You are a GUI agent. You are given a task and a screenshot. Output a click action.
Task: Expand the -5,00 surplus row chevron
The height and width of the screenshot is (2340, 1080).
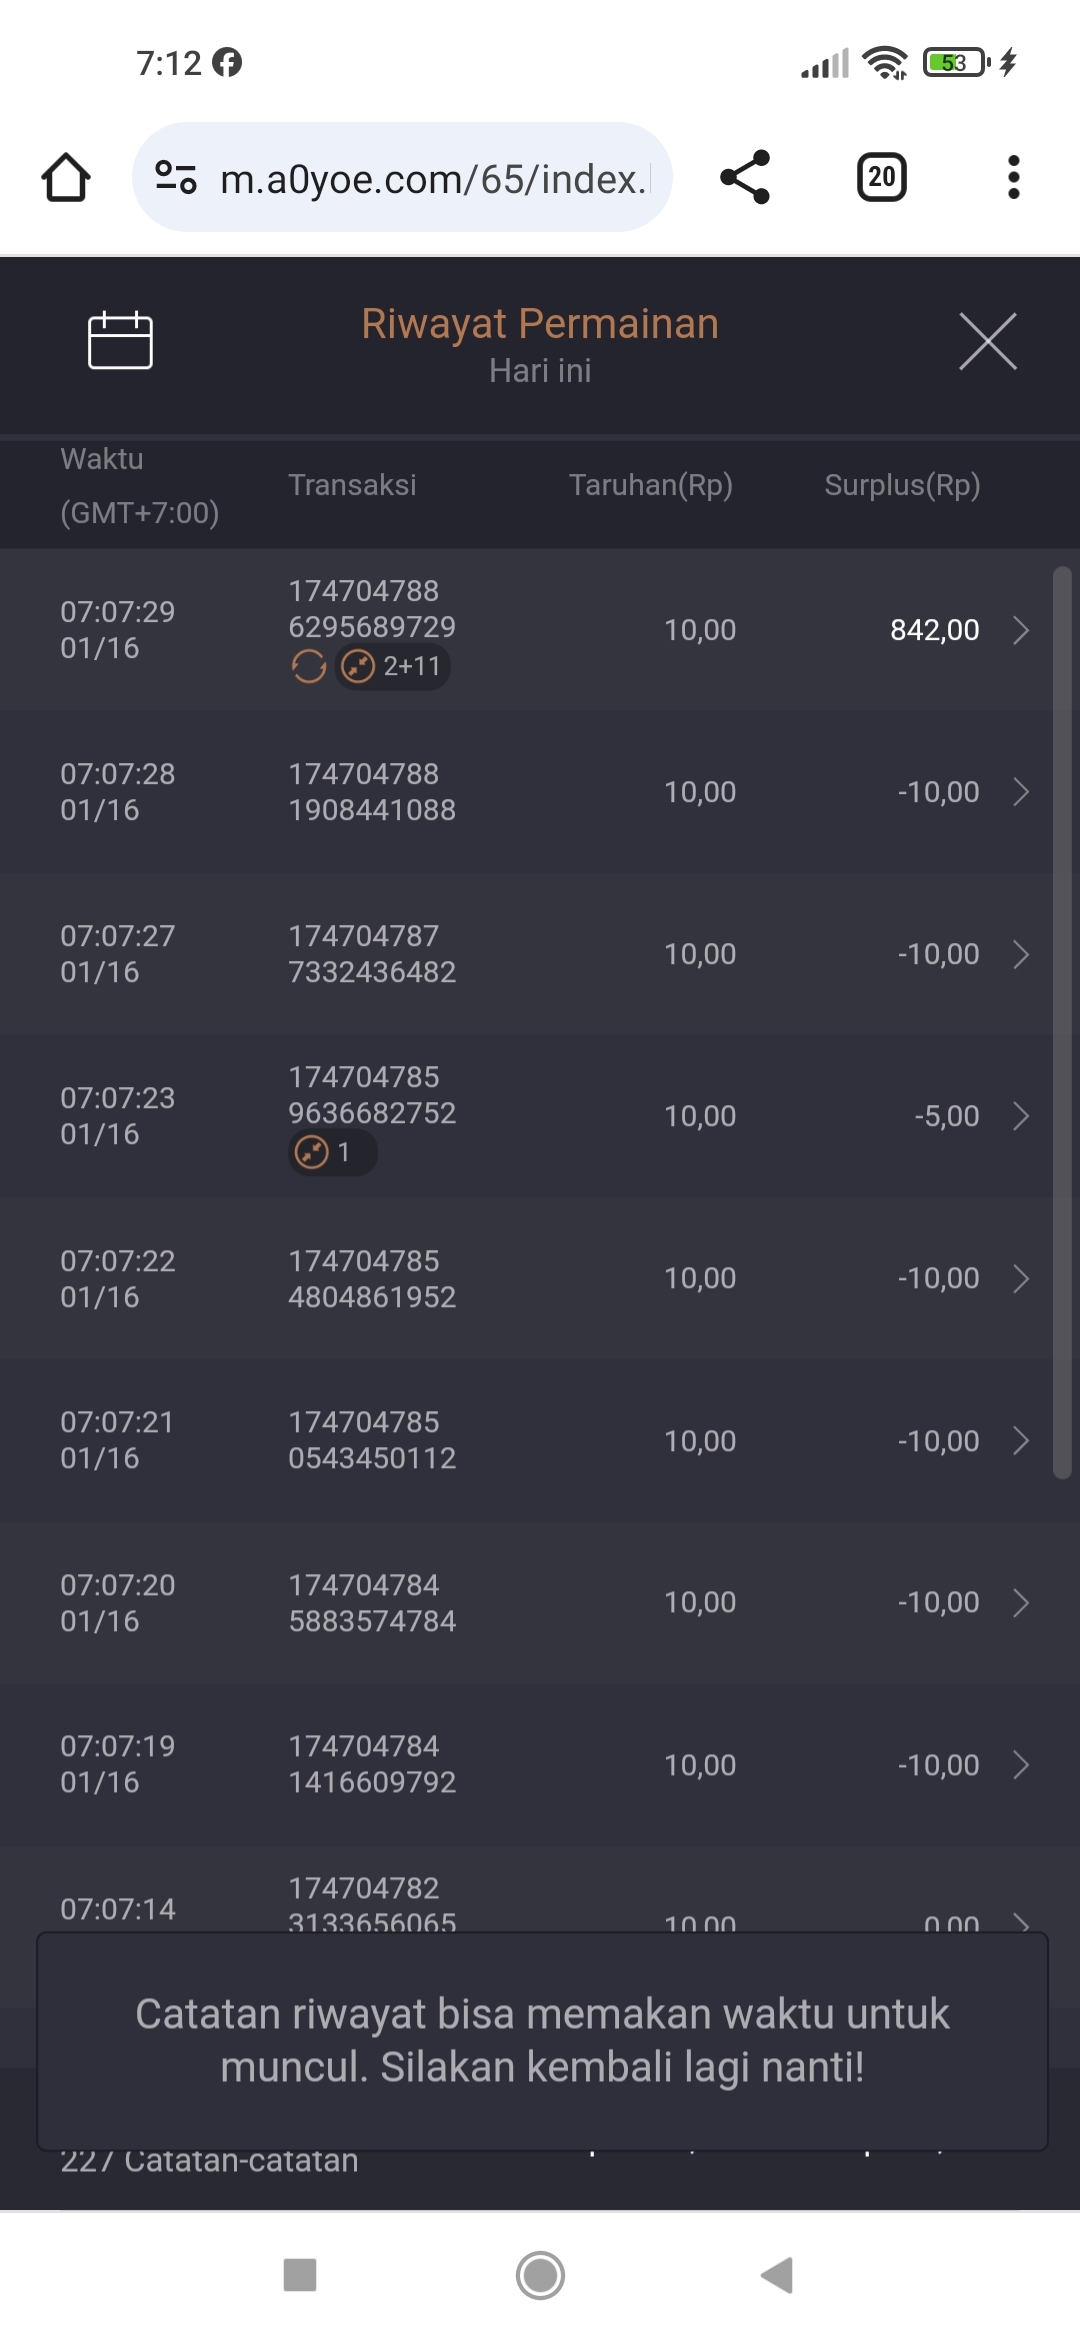(x=1020, y=1116)
